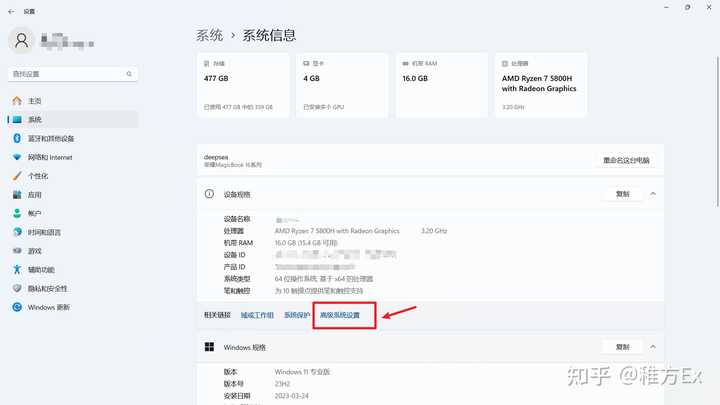This screenshot has height=405, width=720.
Task: Open 时间和语言 time and language
Action: 73,232
